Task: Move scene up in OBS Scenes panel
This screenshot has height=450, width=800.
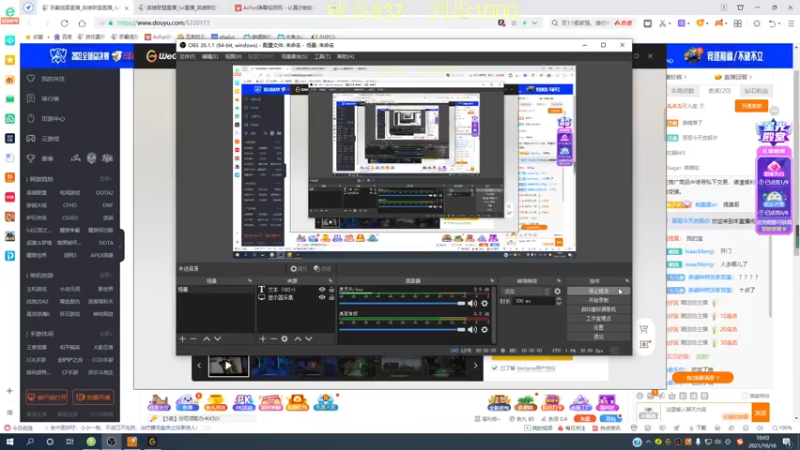Action: point(206,339)
